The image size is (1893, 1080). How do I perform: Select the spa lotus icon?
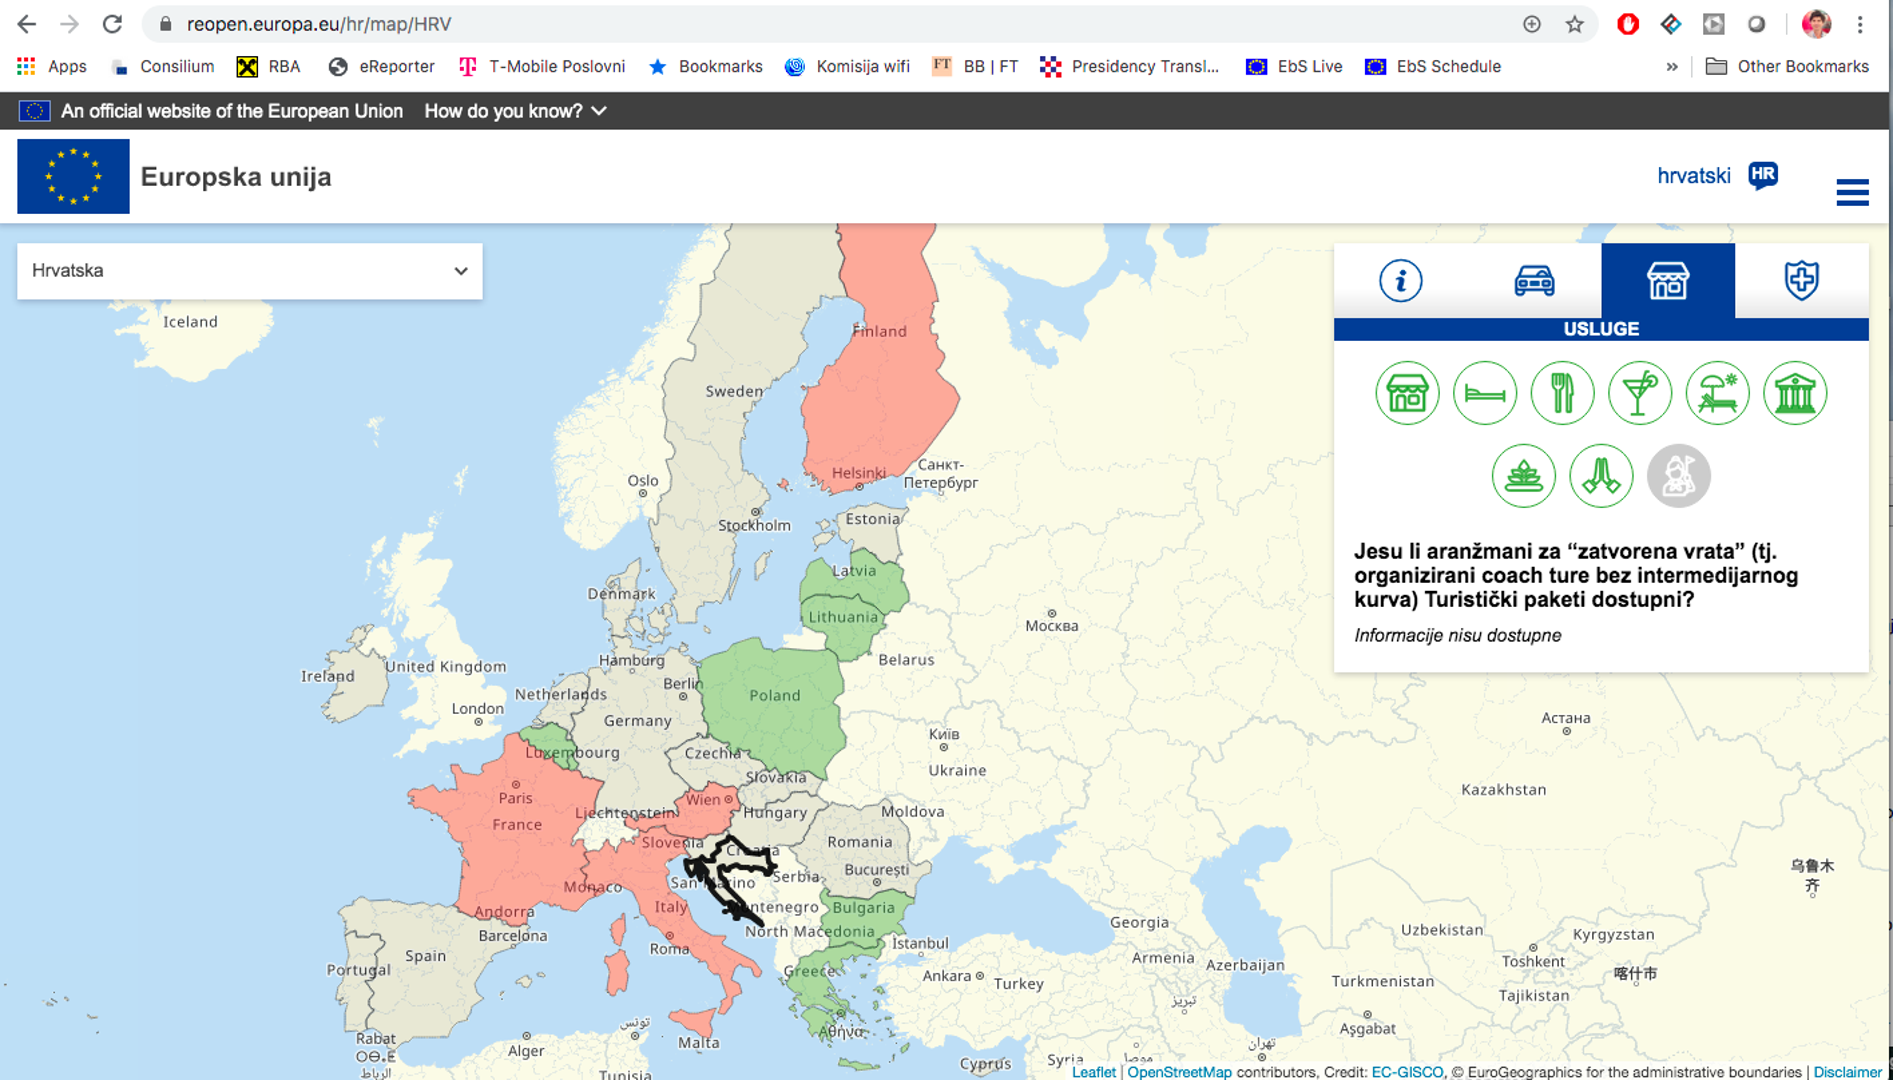1523,476
